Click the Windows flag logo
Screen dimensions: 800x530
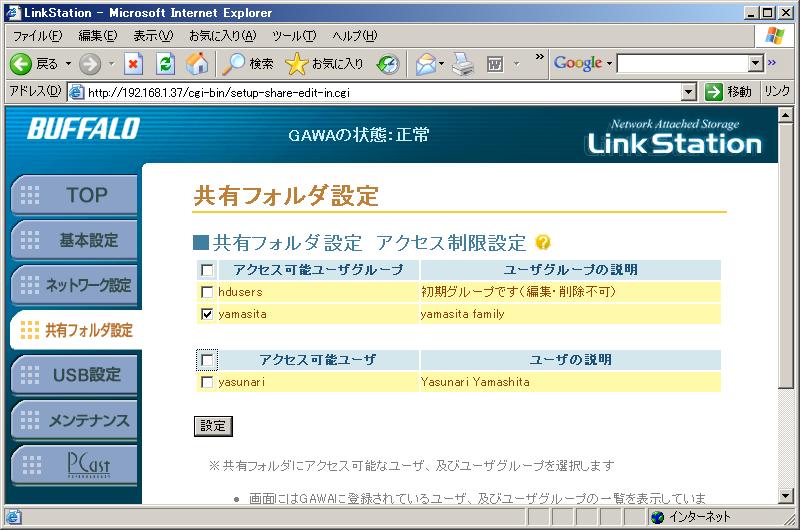click(x=774, y=36)
